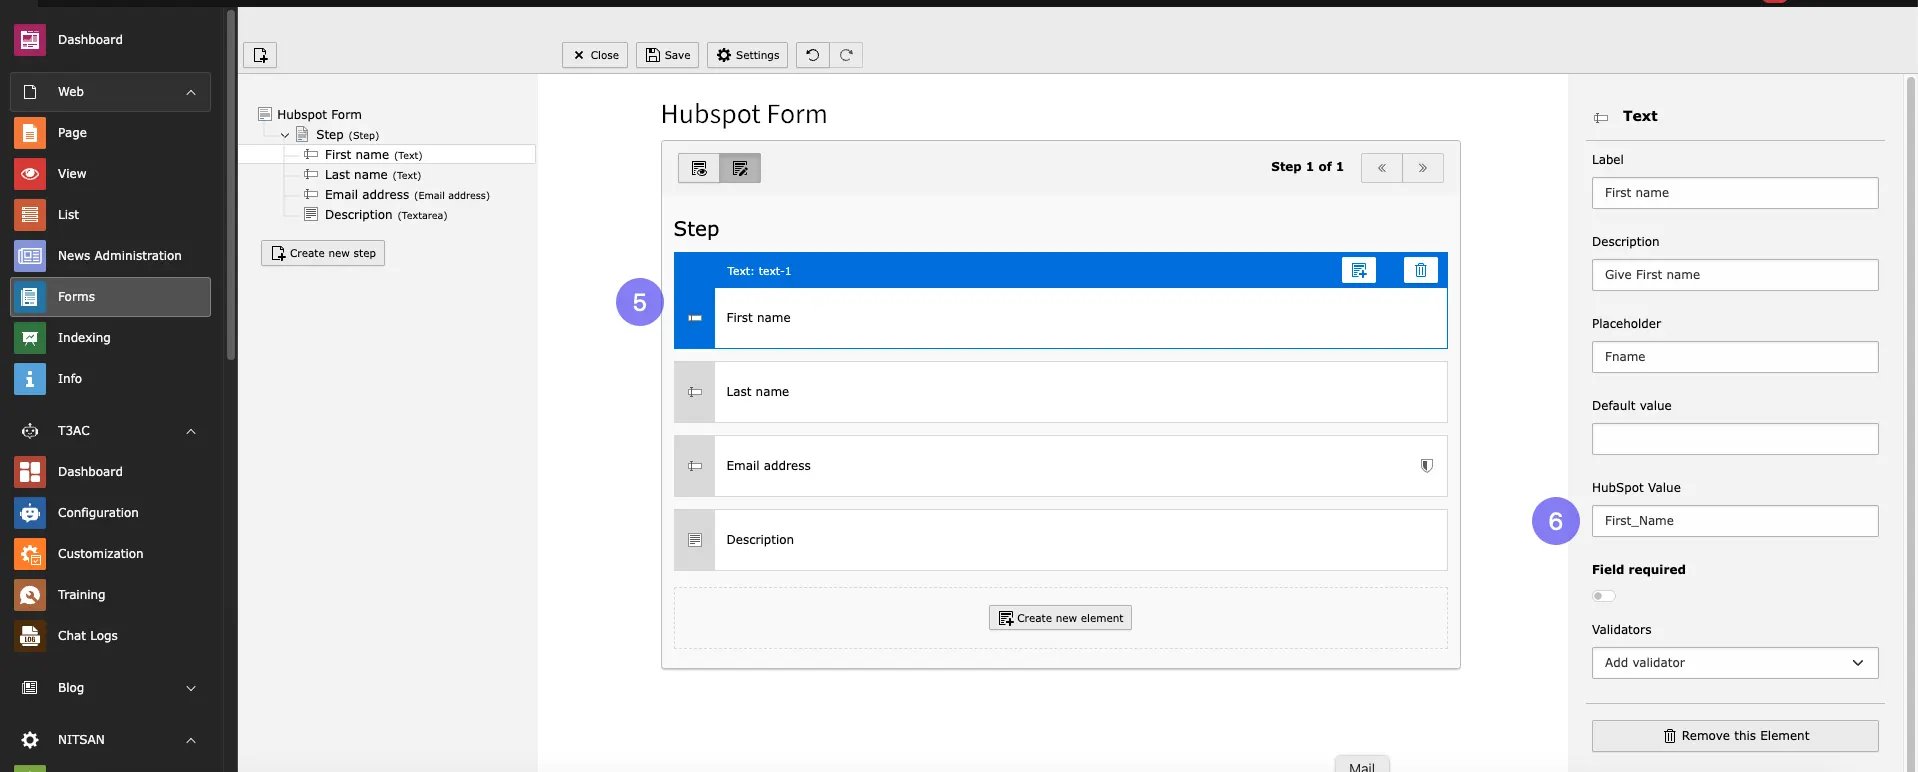The image size is (1918, 772).
Task: Click the HubSpot Value input field
Action: (x=1735, y=521)
